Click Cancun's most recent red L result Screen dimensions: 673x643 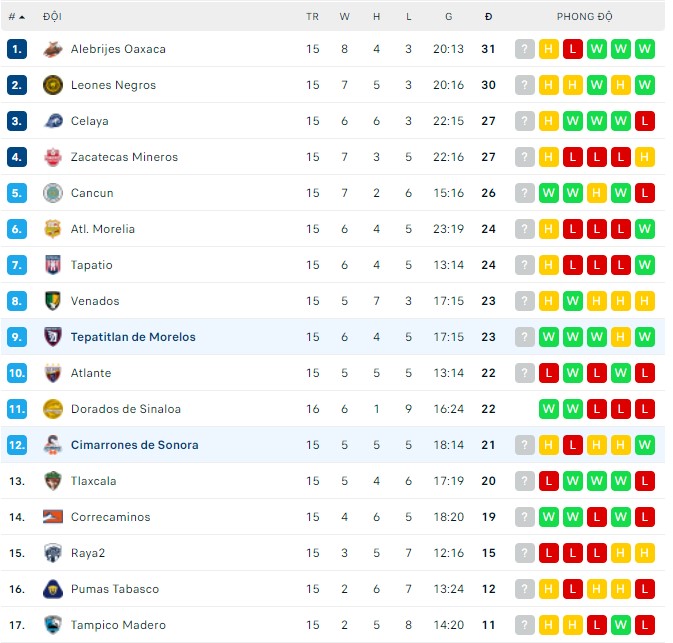645,193
